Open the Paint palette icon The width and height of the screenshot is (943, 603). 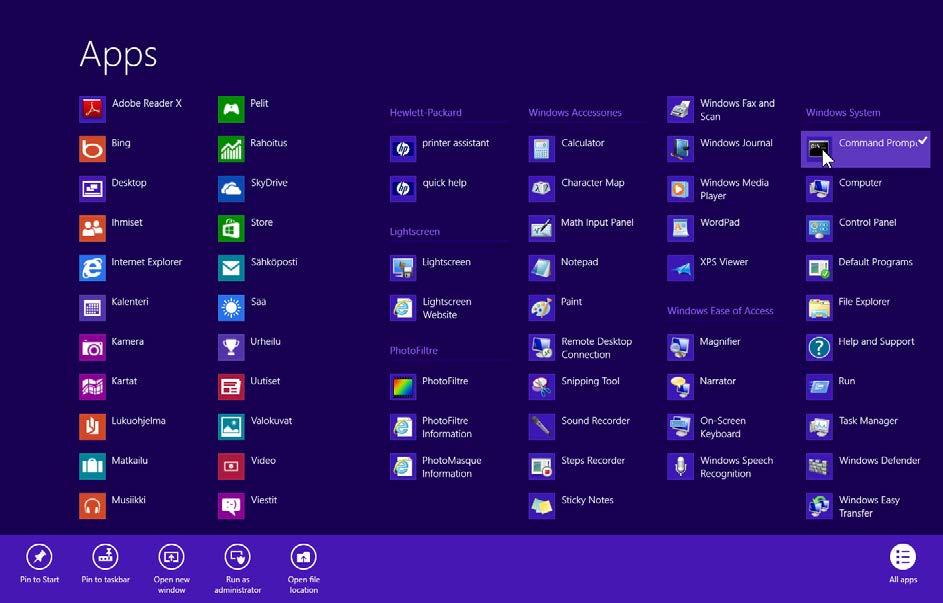pos(542,308)
